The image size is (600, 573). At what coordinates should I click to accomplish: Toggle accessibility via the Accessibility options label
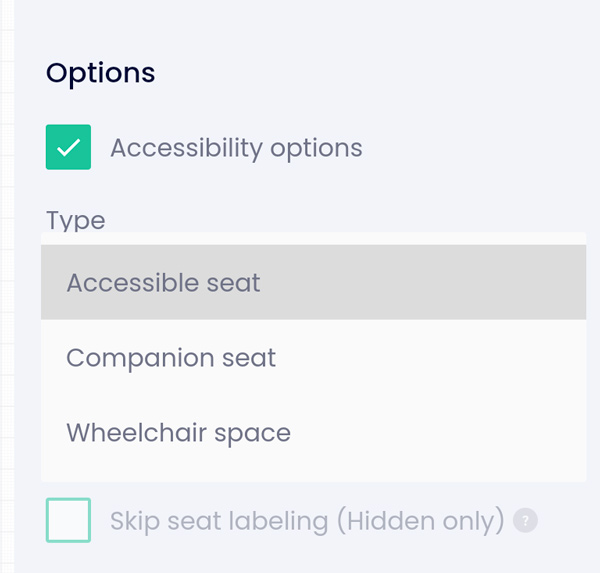(x=236, y=148)
